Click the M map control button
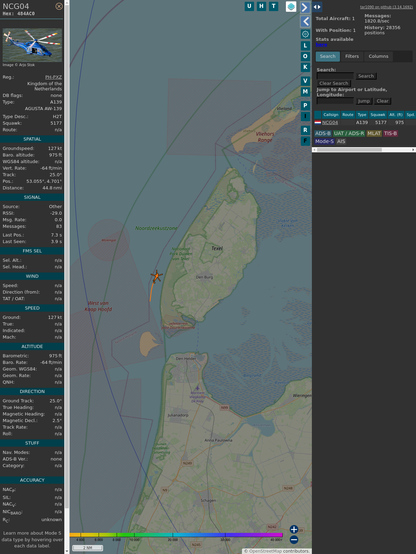The image size is (416, 554). click(305, 92)
